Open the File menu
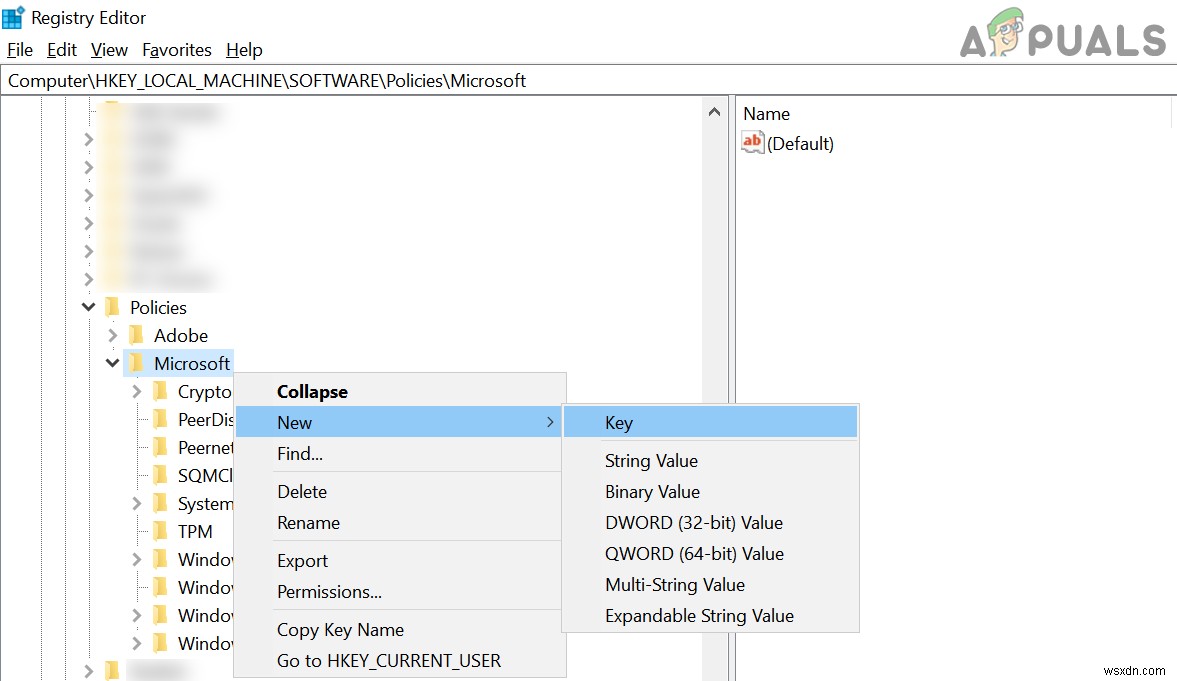1177x681 pixels. point(19,49)
